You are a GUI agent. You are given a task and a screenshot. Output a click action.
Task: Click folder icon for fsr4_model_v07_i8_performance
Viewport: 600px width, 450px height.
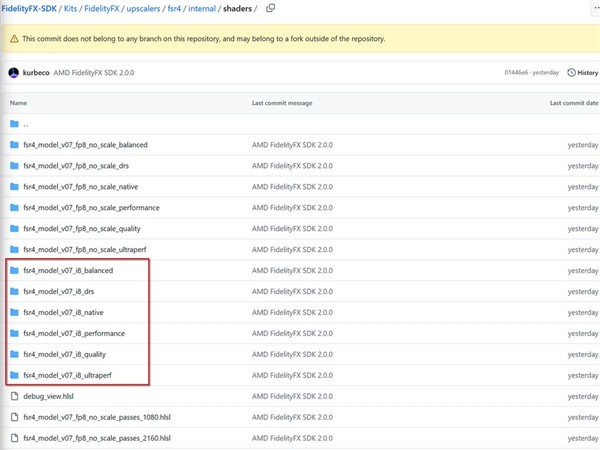point(14,333)
